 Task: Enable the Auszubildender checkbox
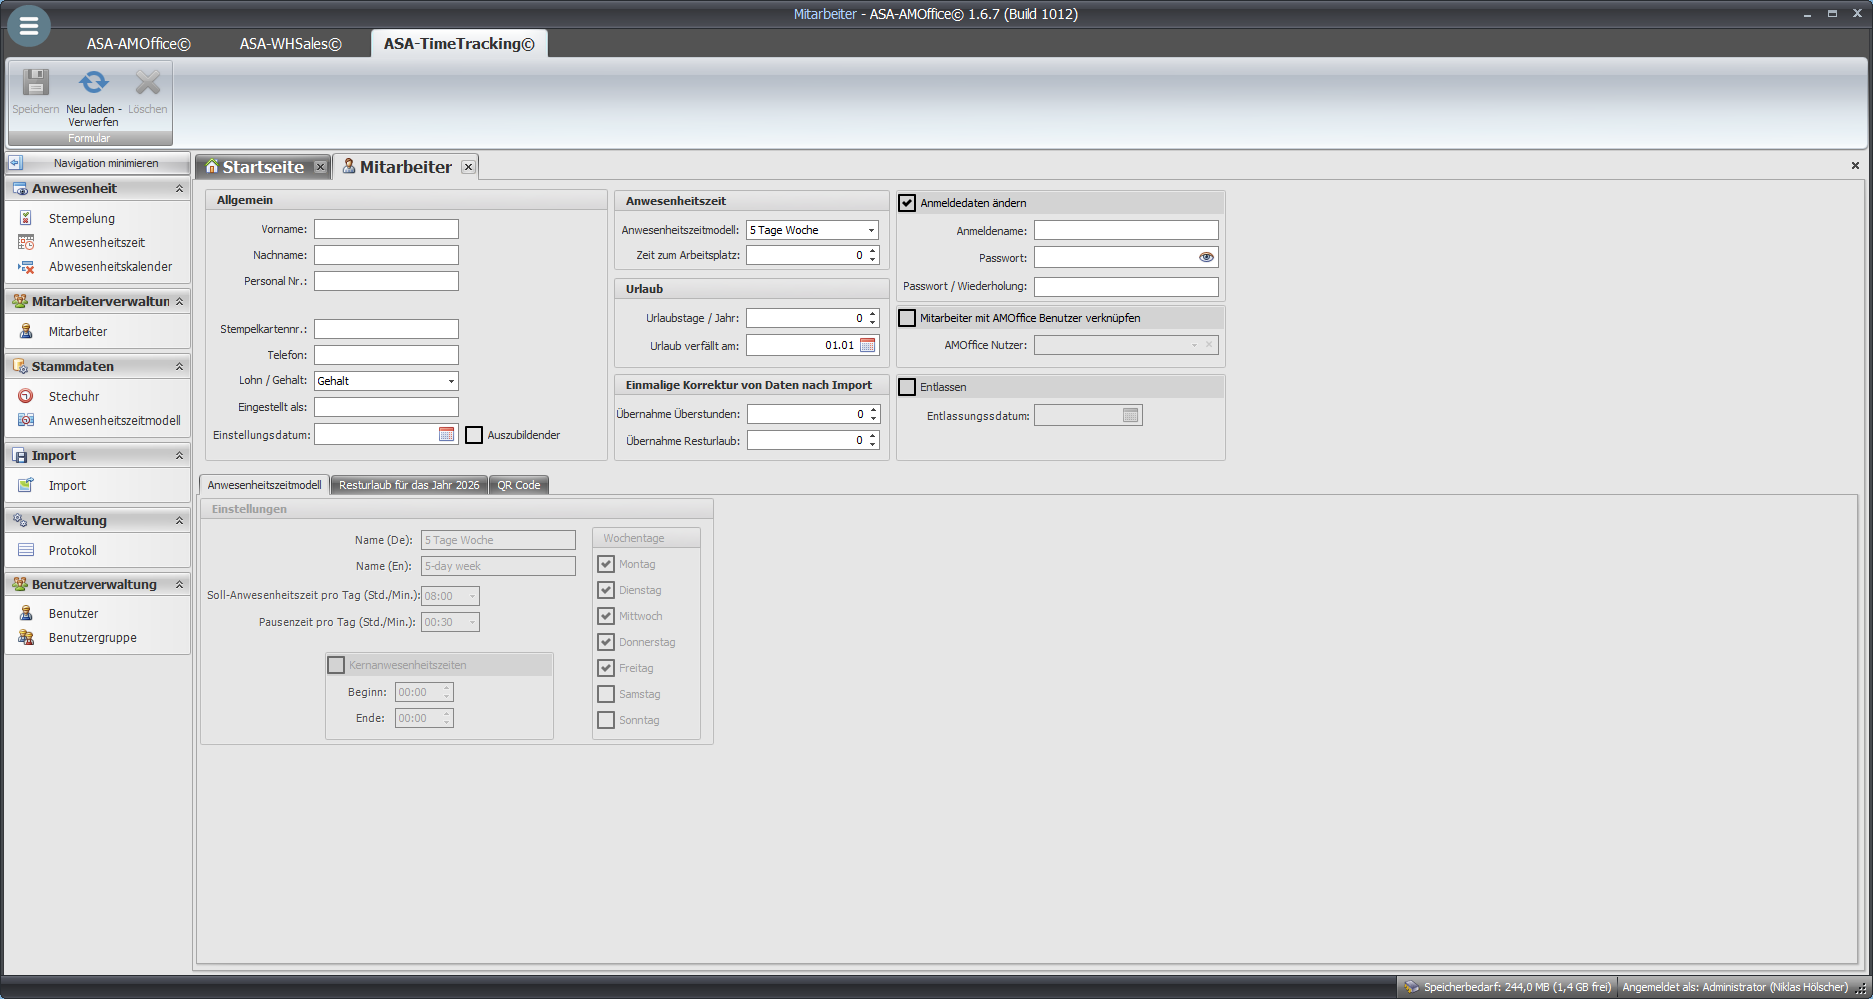(474, 435)
